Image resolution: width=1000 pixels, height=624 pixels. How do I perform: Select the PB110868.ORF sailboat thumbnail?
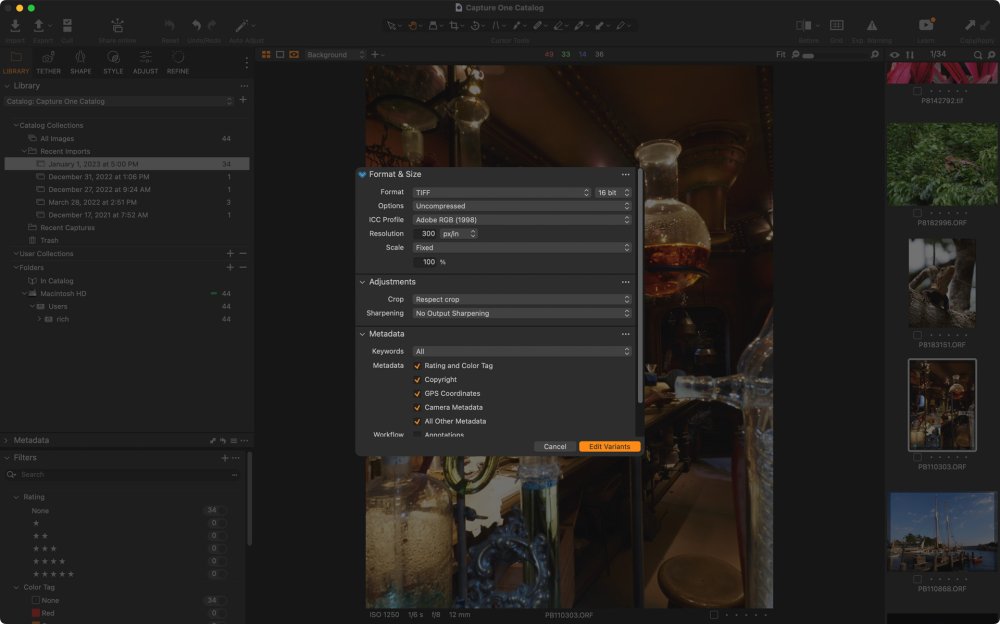[942, 530]
